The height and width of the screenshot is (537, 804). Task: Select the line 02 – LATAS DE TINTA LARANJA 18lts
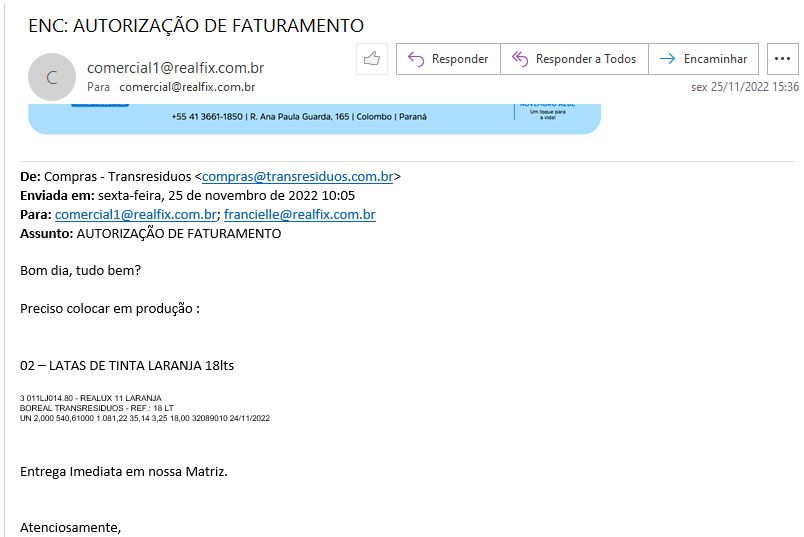pos(127,365)
